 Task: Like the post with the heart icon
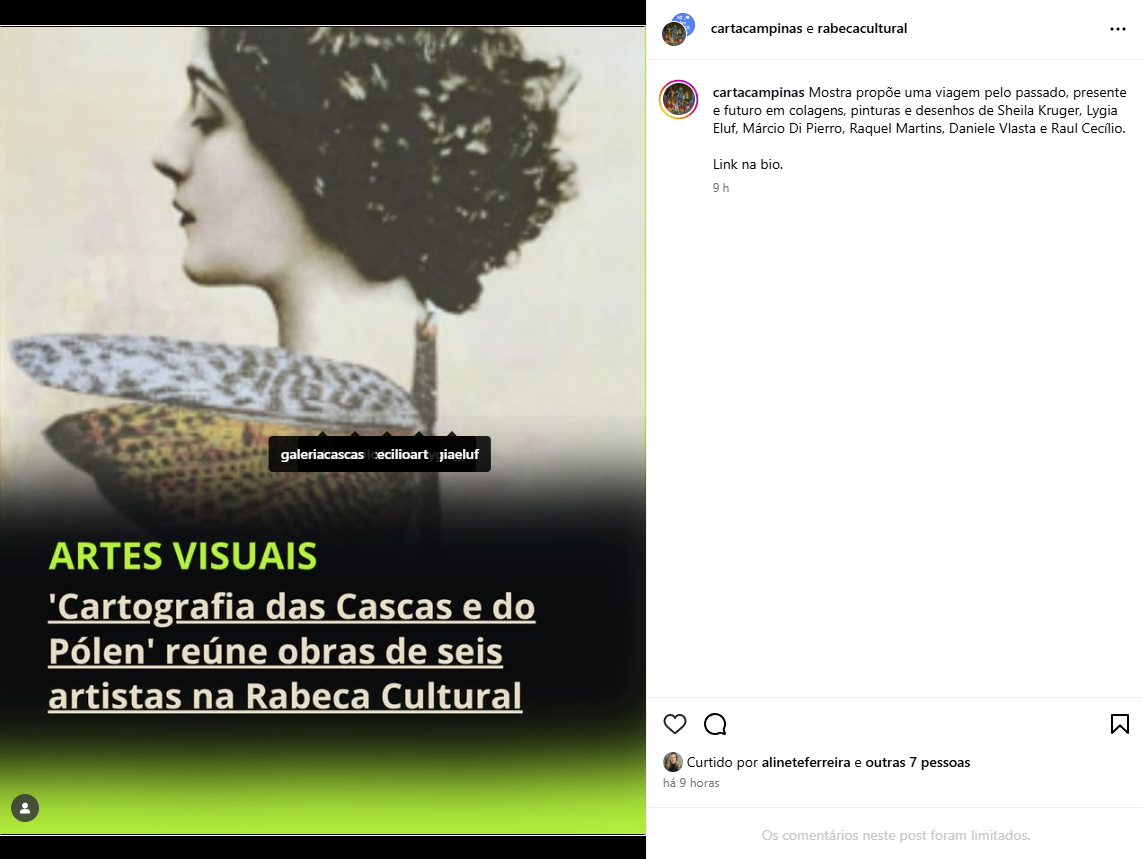pos(674,724)
